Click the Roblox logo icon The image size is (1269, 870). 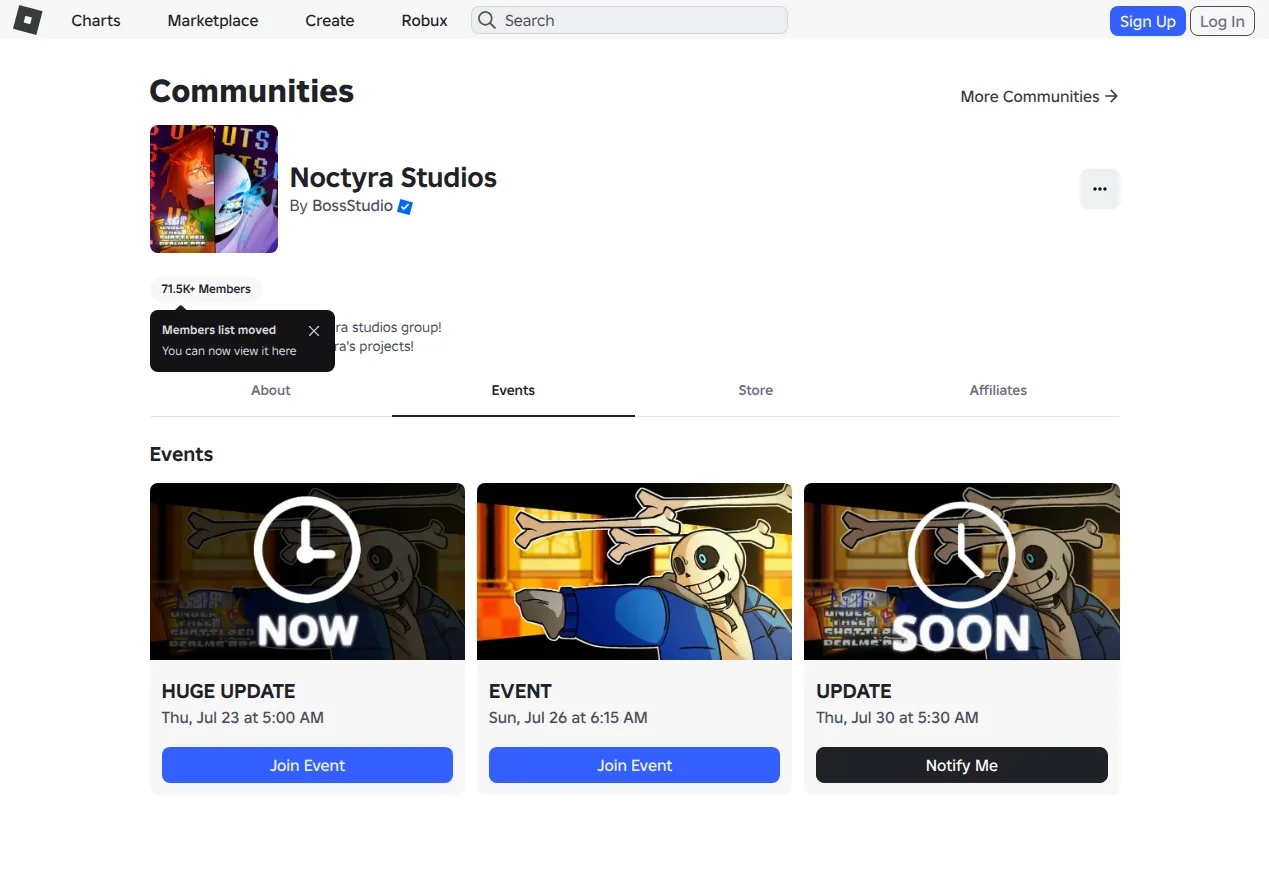(27, 20)
